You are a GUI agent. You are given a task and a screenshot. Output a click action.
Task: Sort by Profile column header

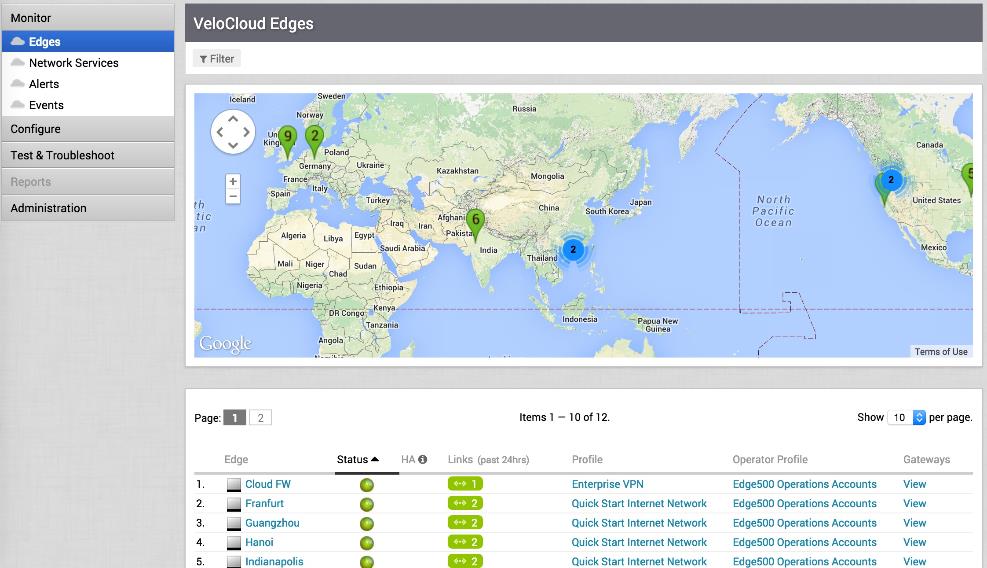[x=587, y=460]
